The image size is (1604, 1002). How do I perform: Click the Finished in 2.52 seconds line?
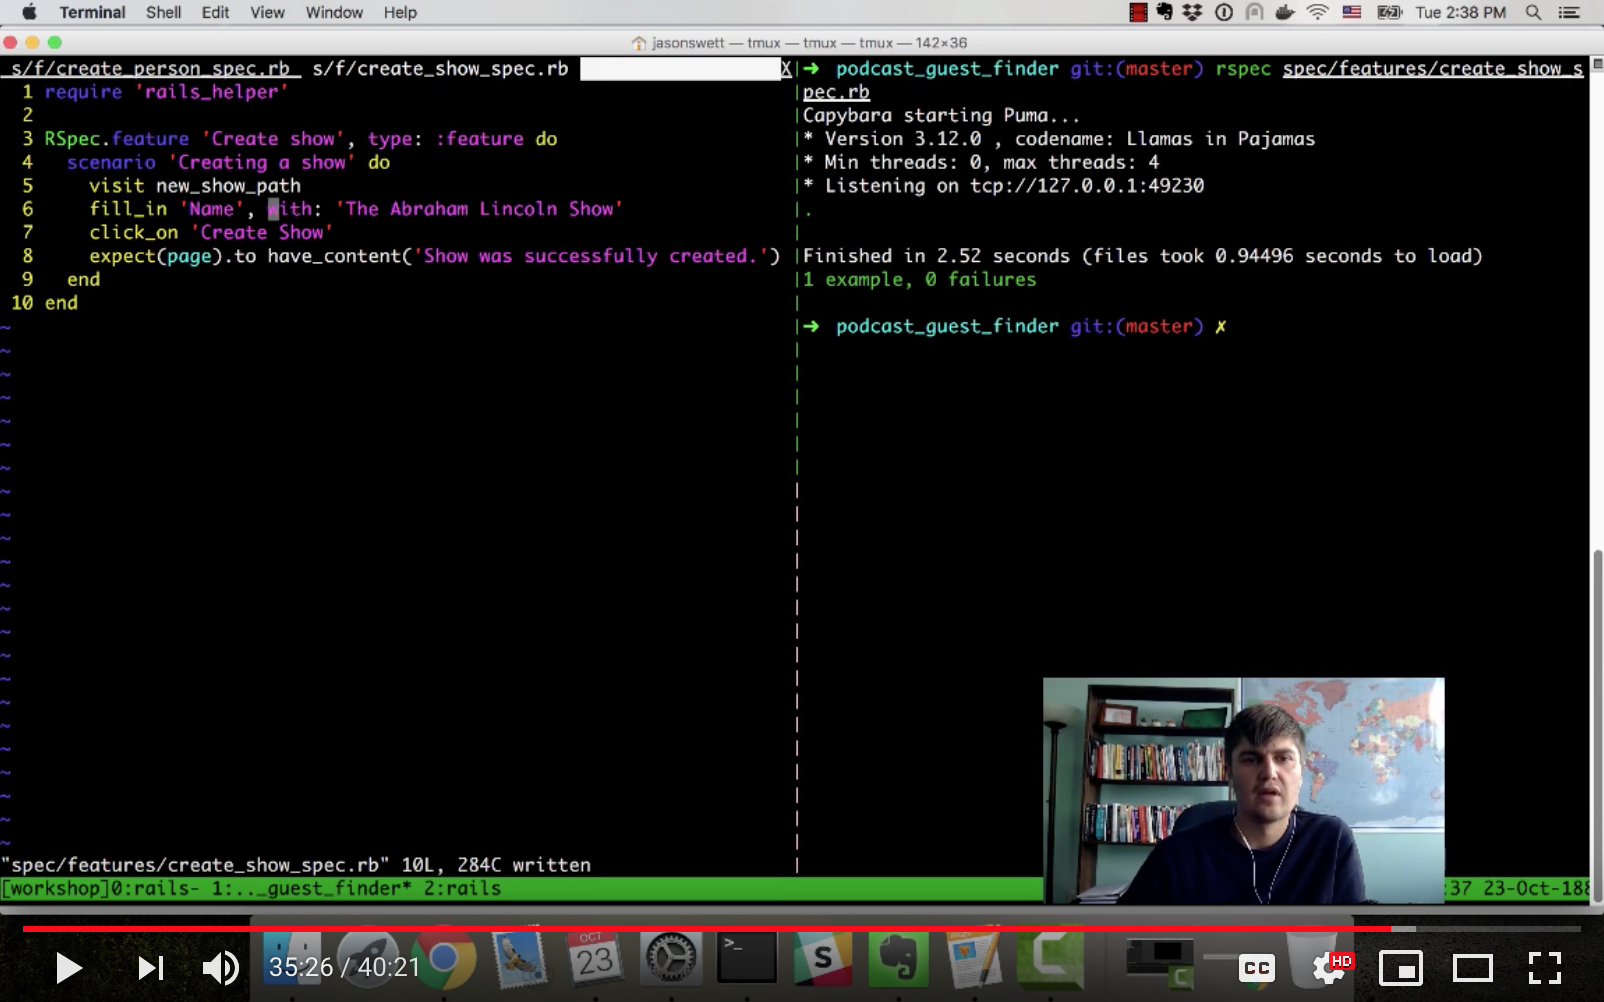coord(1142,256)
